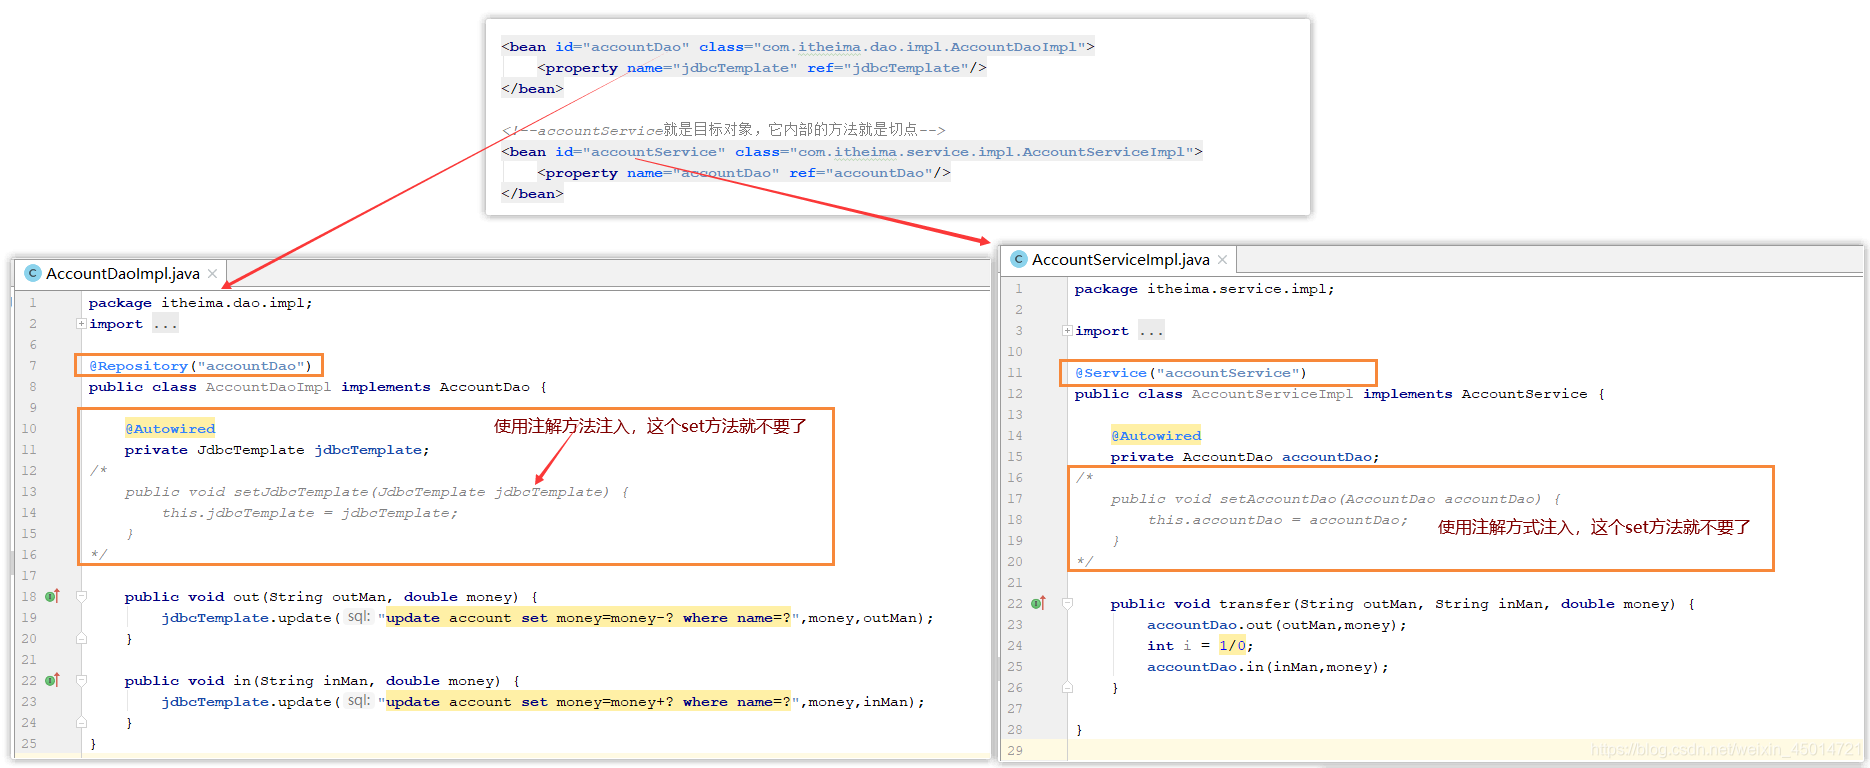Viewport: 1870px width, 768px height.
Task: Select the AccountServiceImpl.java tab
Action: (x=1120, y=260)
